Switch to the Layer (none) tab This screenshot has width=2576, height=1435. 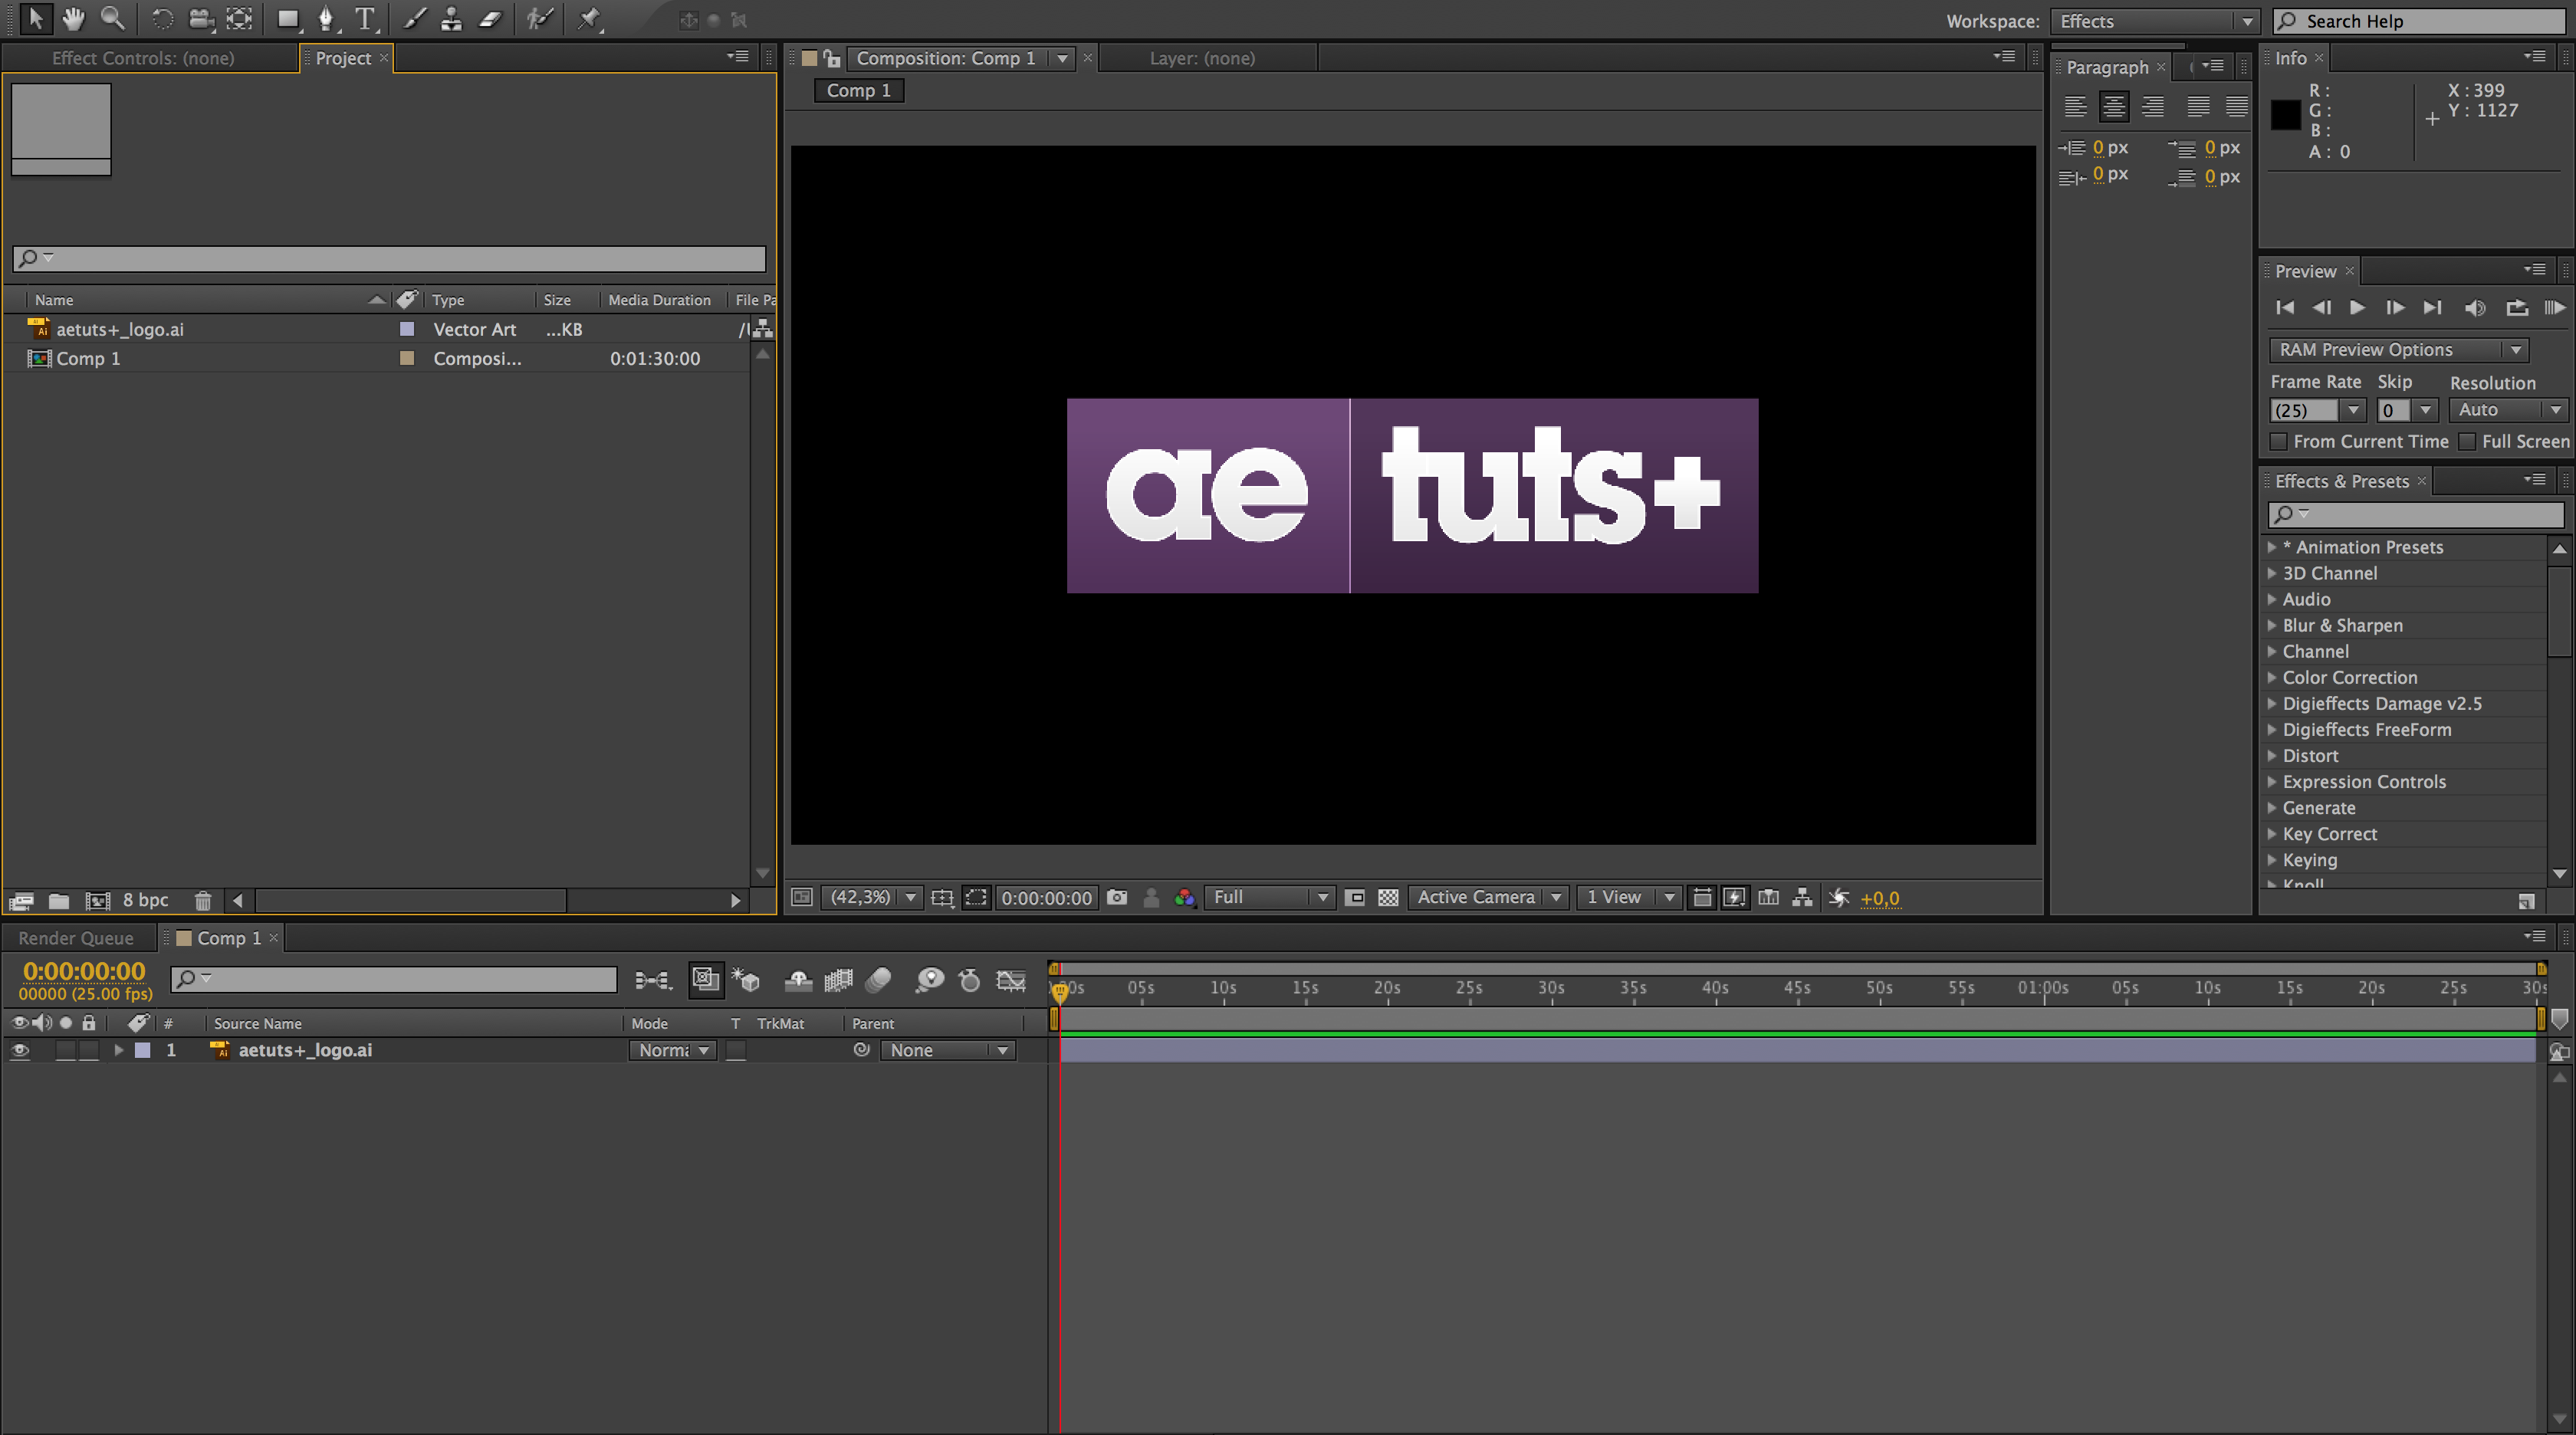click(x=1202, y=58)
